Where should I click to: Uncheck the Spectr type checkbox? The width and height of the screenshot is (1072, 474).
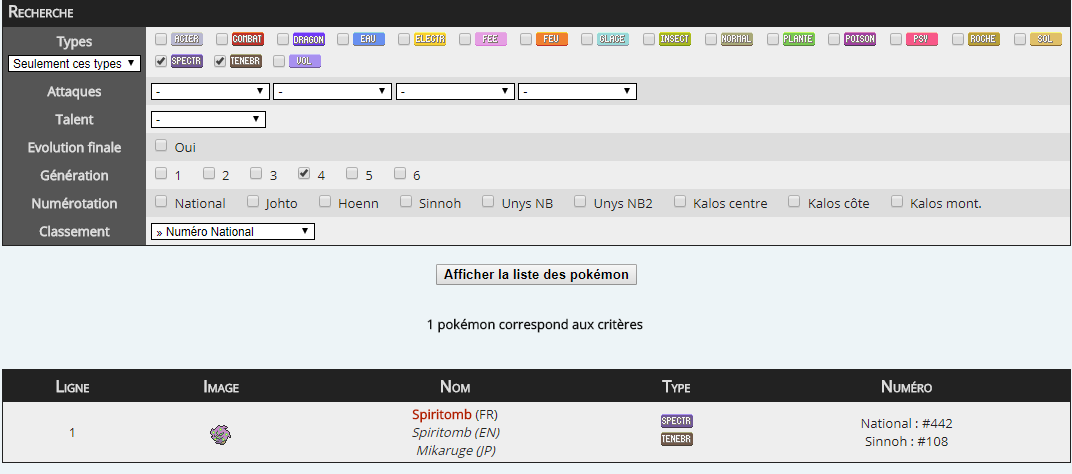pyautogui.click(x=161, y=61)
